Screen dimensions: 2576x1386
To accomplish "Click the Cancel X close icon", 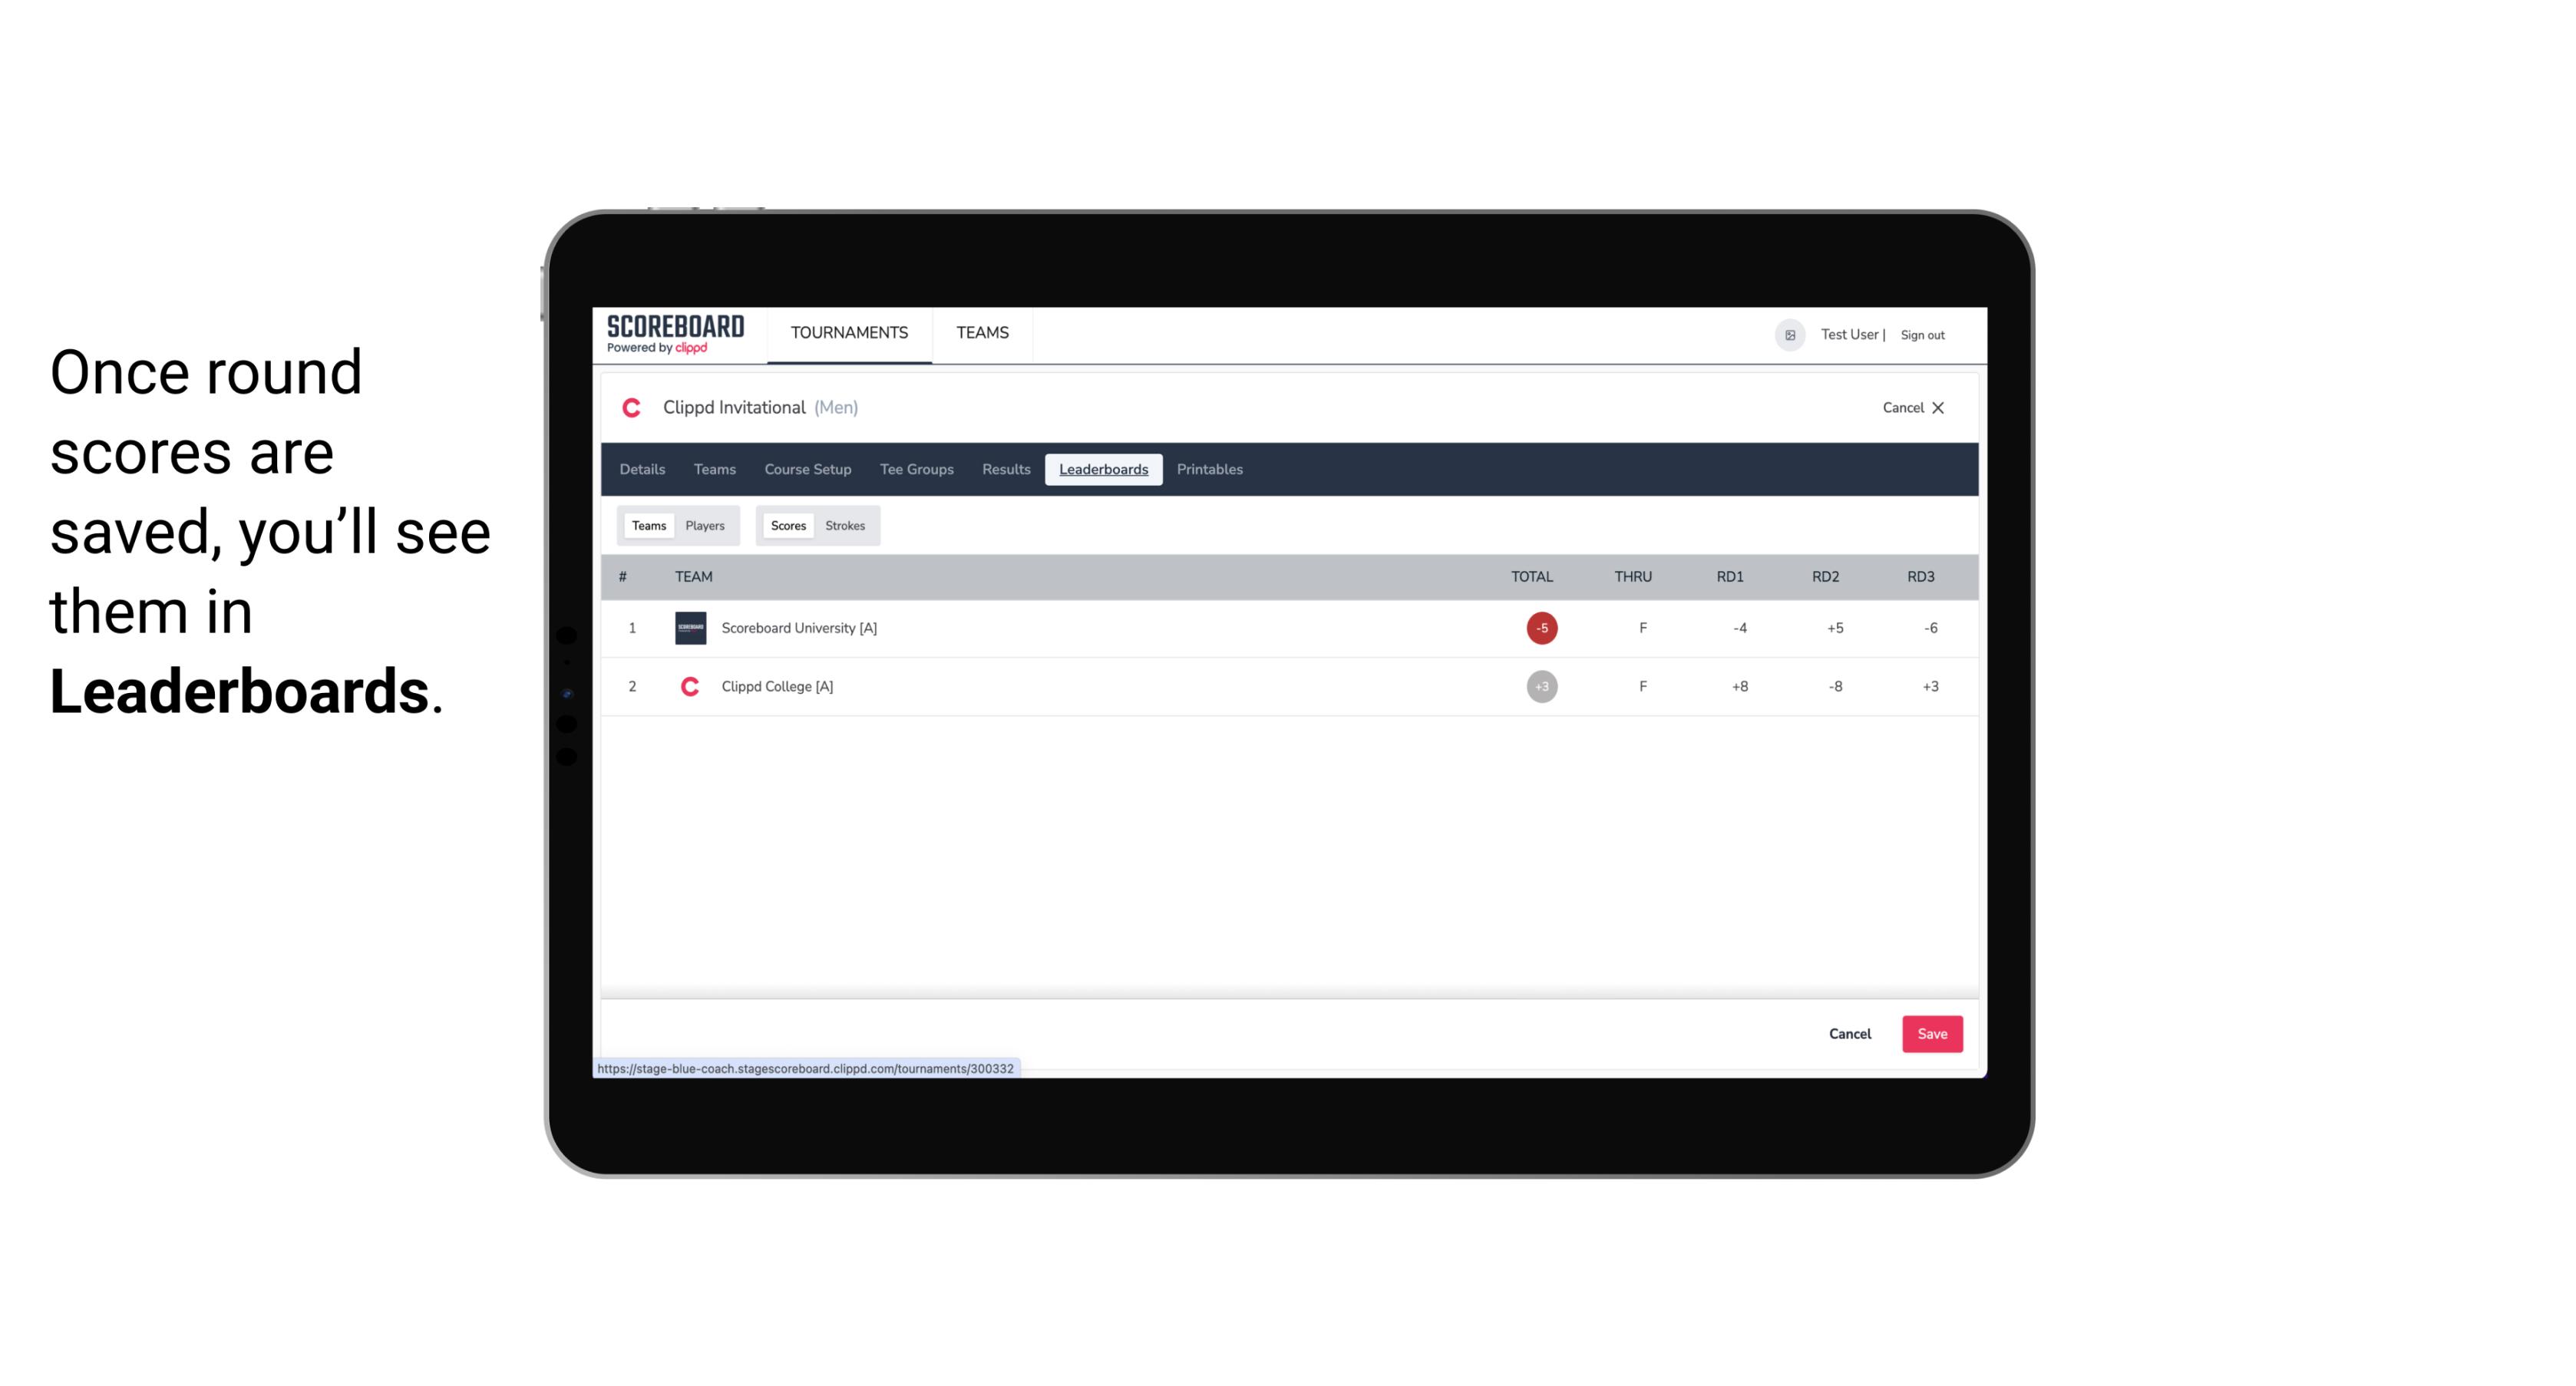I will [1937, 406].
